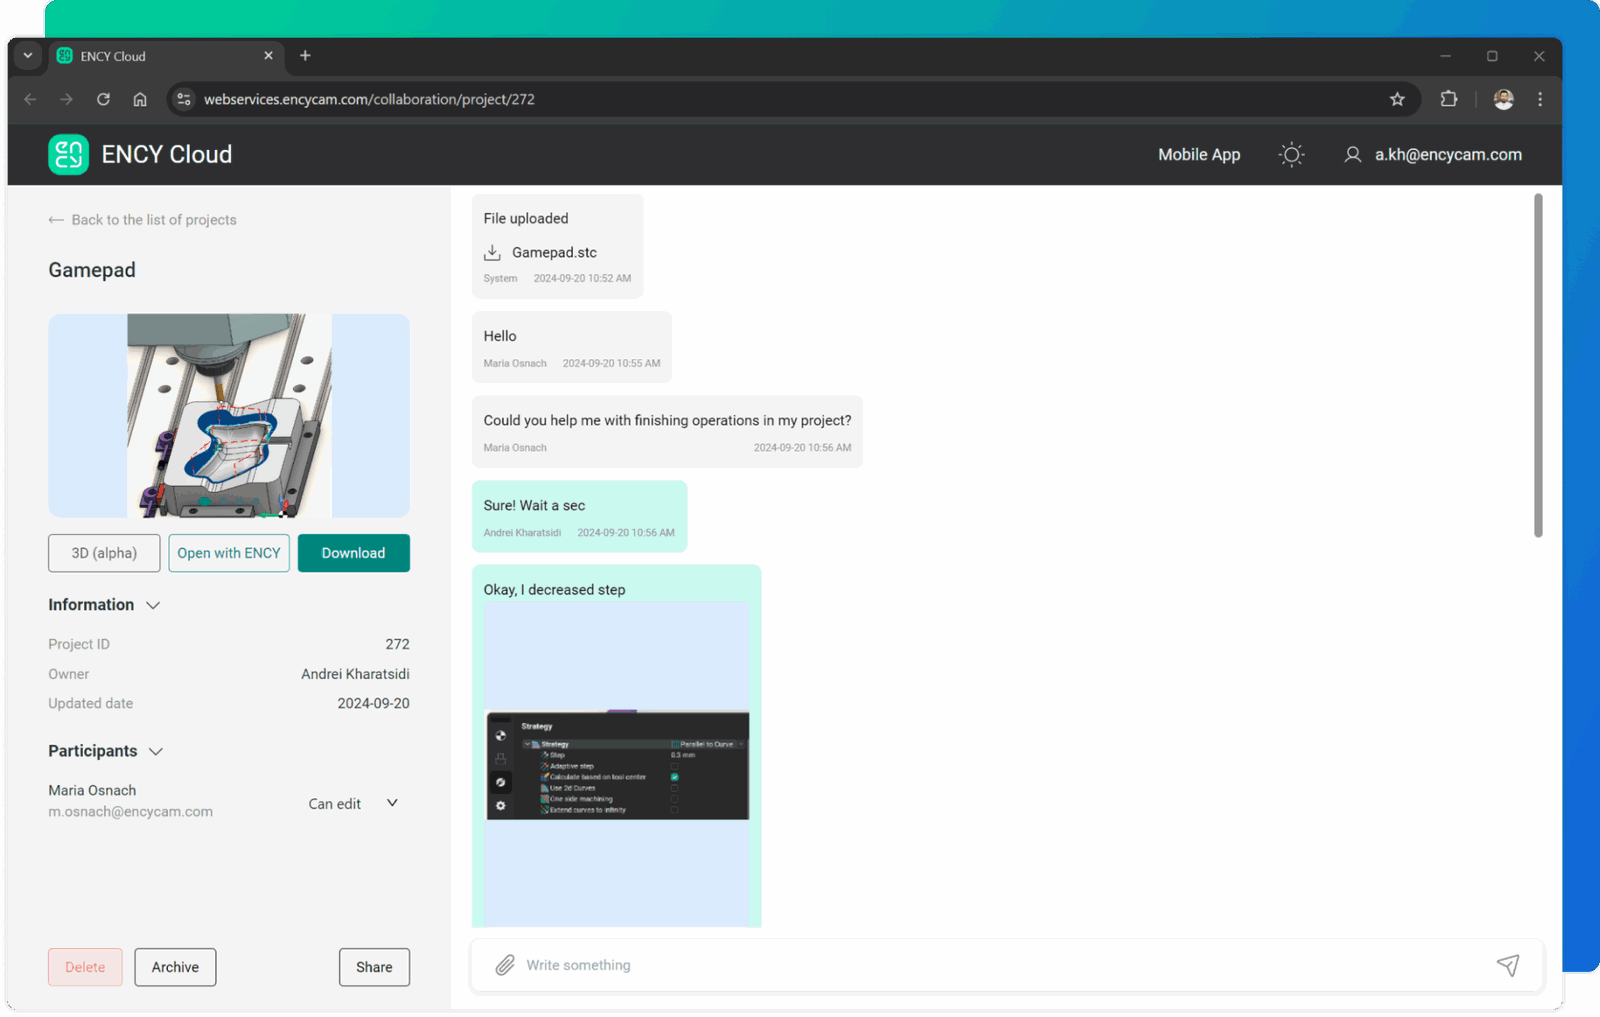Reload the page in browser
The image size is (1600, 1017).
(103, 99)
